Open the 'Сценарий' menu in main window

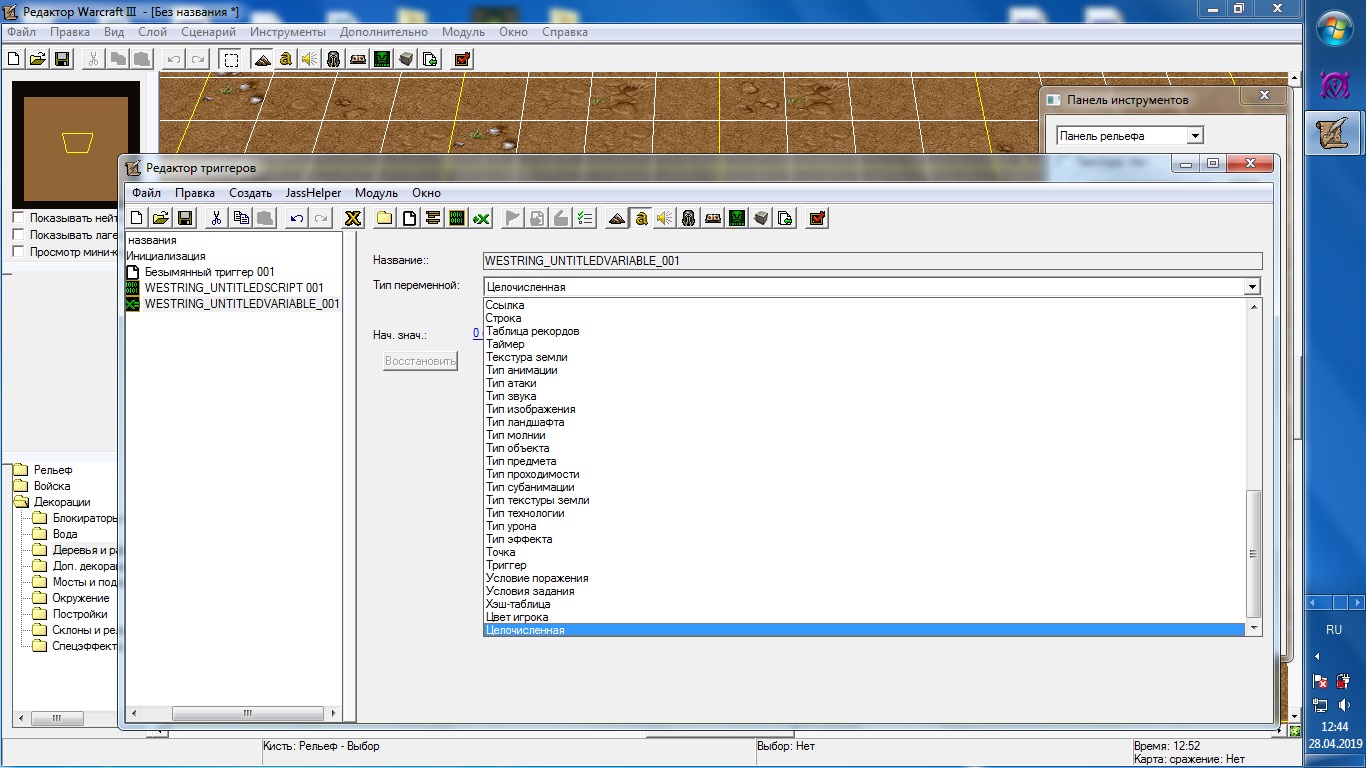(x=208, y=32)
